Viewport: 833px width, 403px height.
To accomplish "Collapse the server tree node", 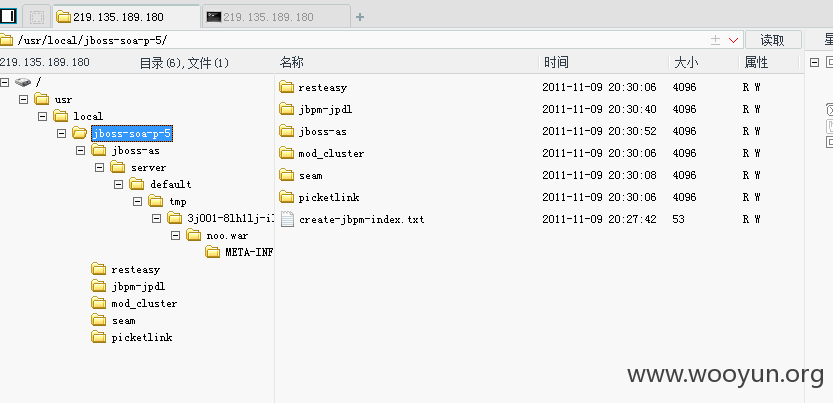I will pyautogui.click(x=100, y=167).
